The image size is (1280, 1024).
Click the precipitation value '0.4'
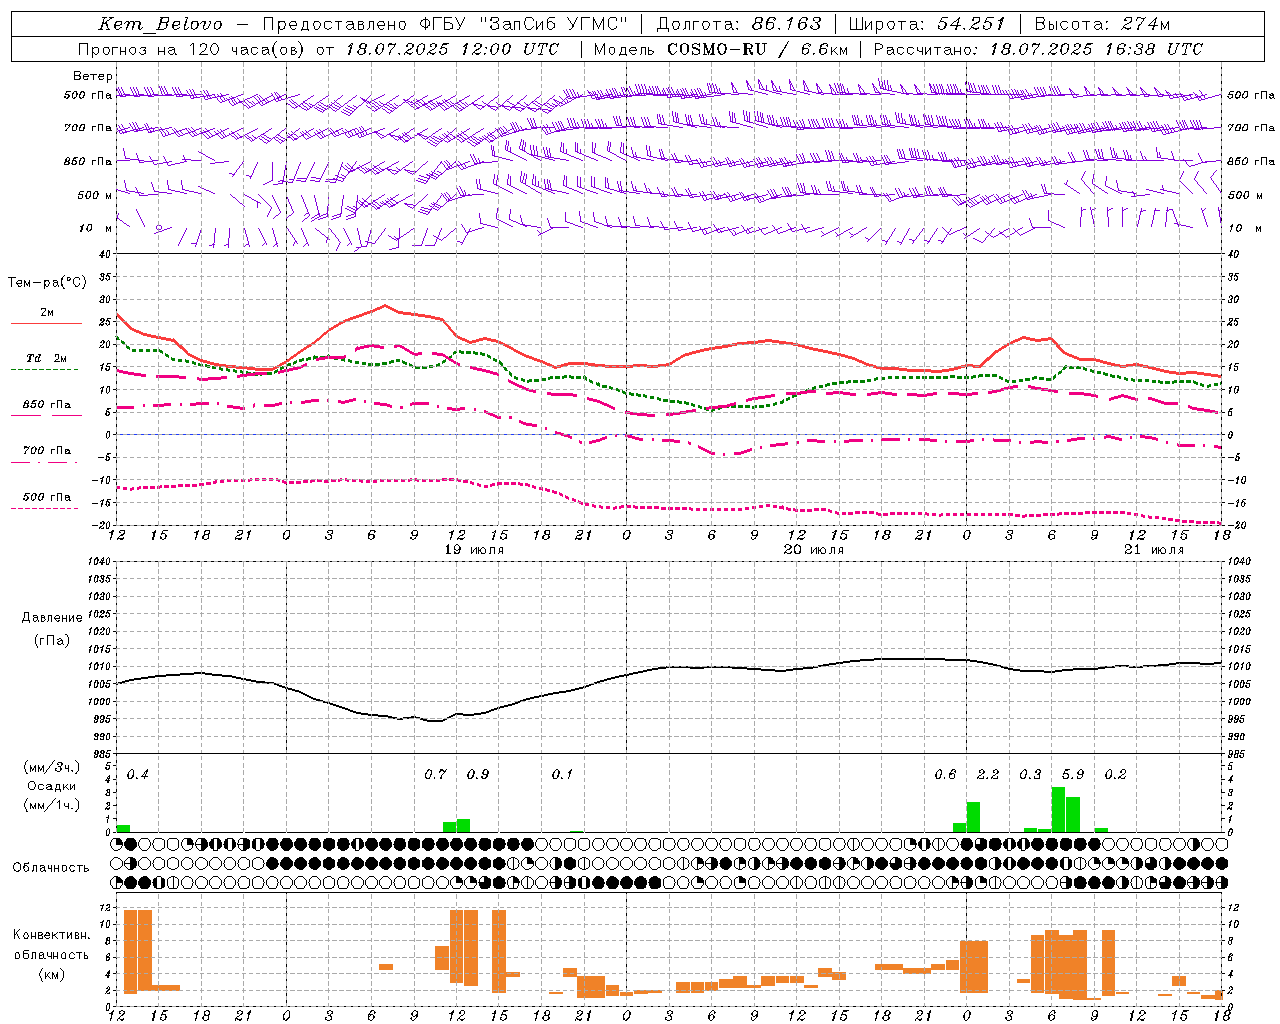[x=138, y=774]
